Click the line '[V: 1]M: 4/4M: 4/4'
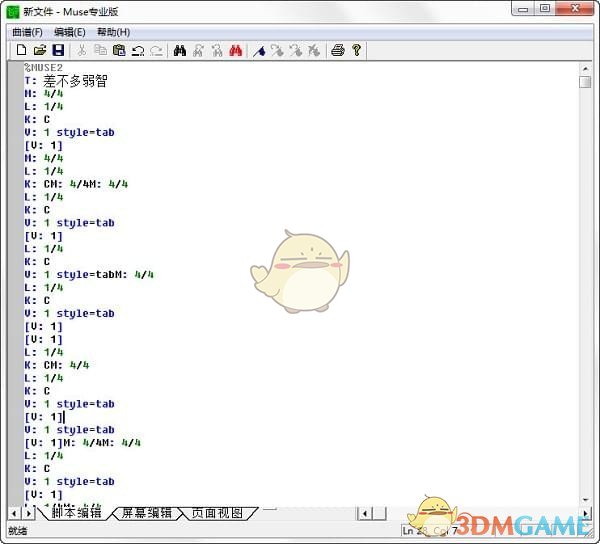 click(82, 443)
